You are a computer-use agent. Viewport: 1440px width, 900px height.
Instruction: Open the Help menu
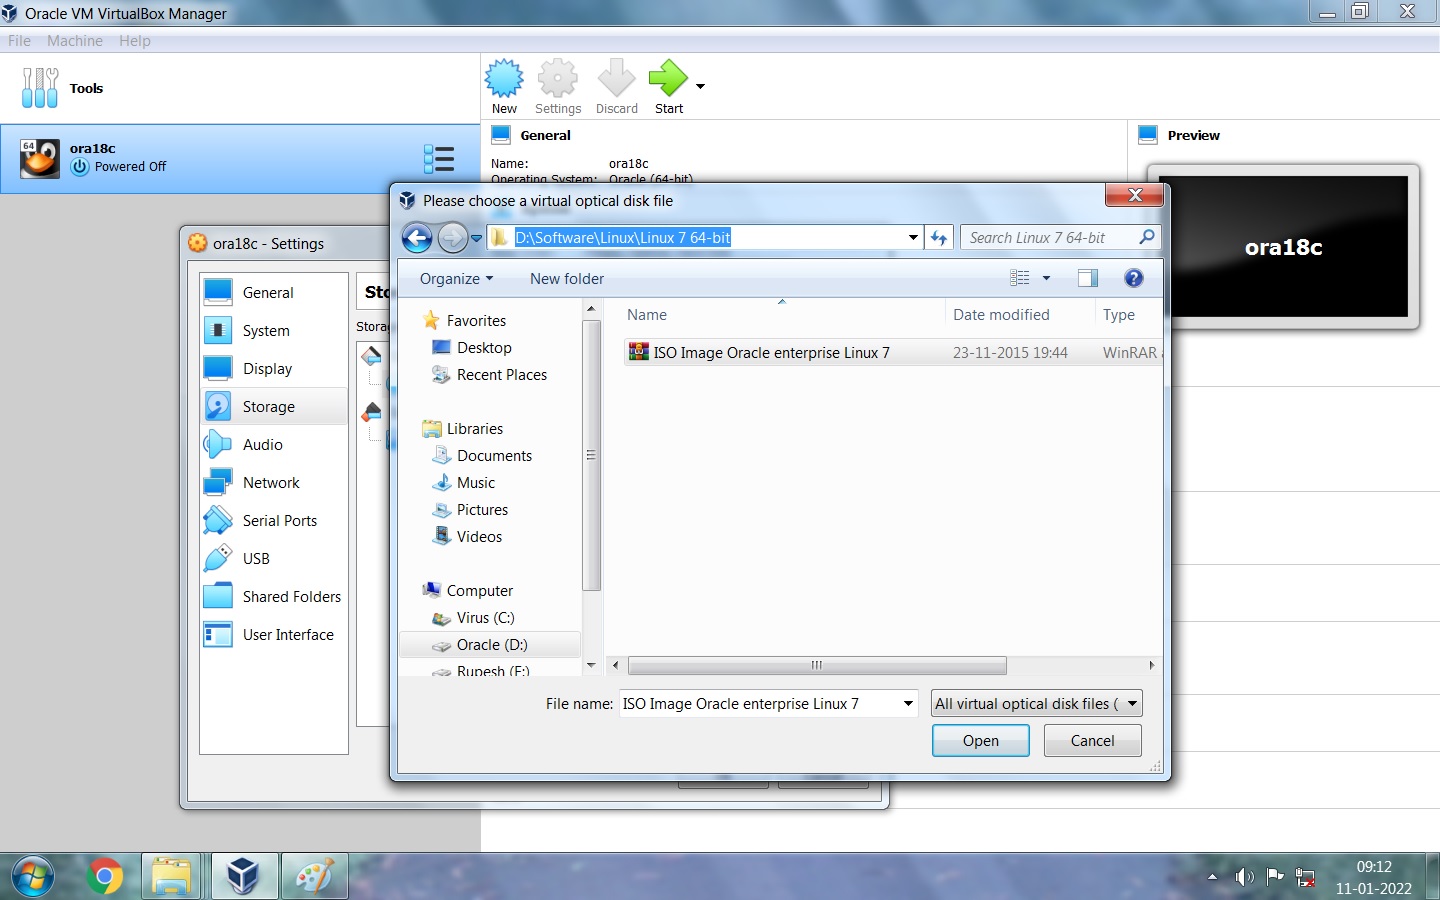pos(134,41)
